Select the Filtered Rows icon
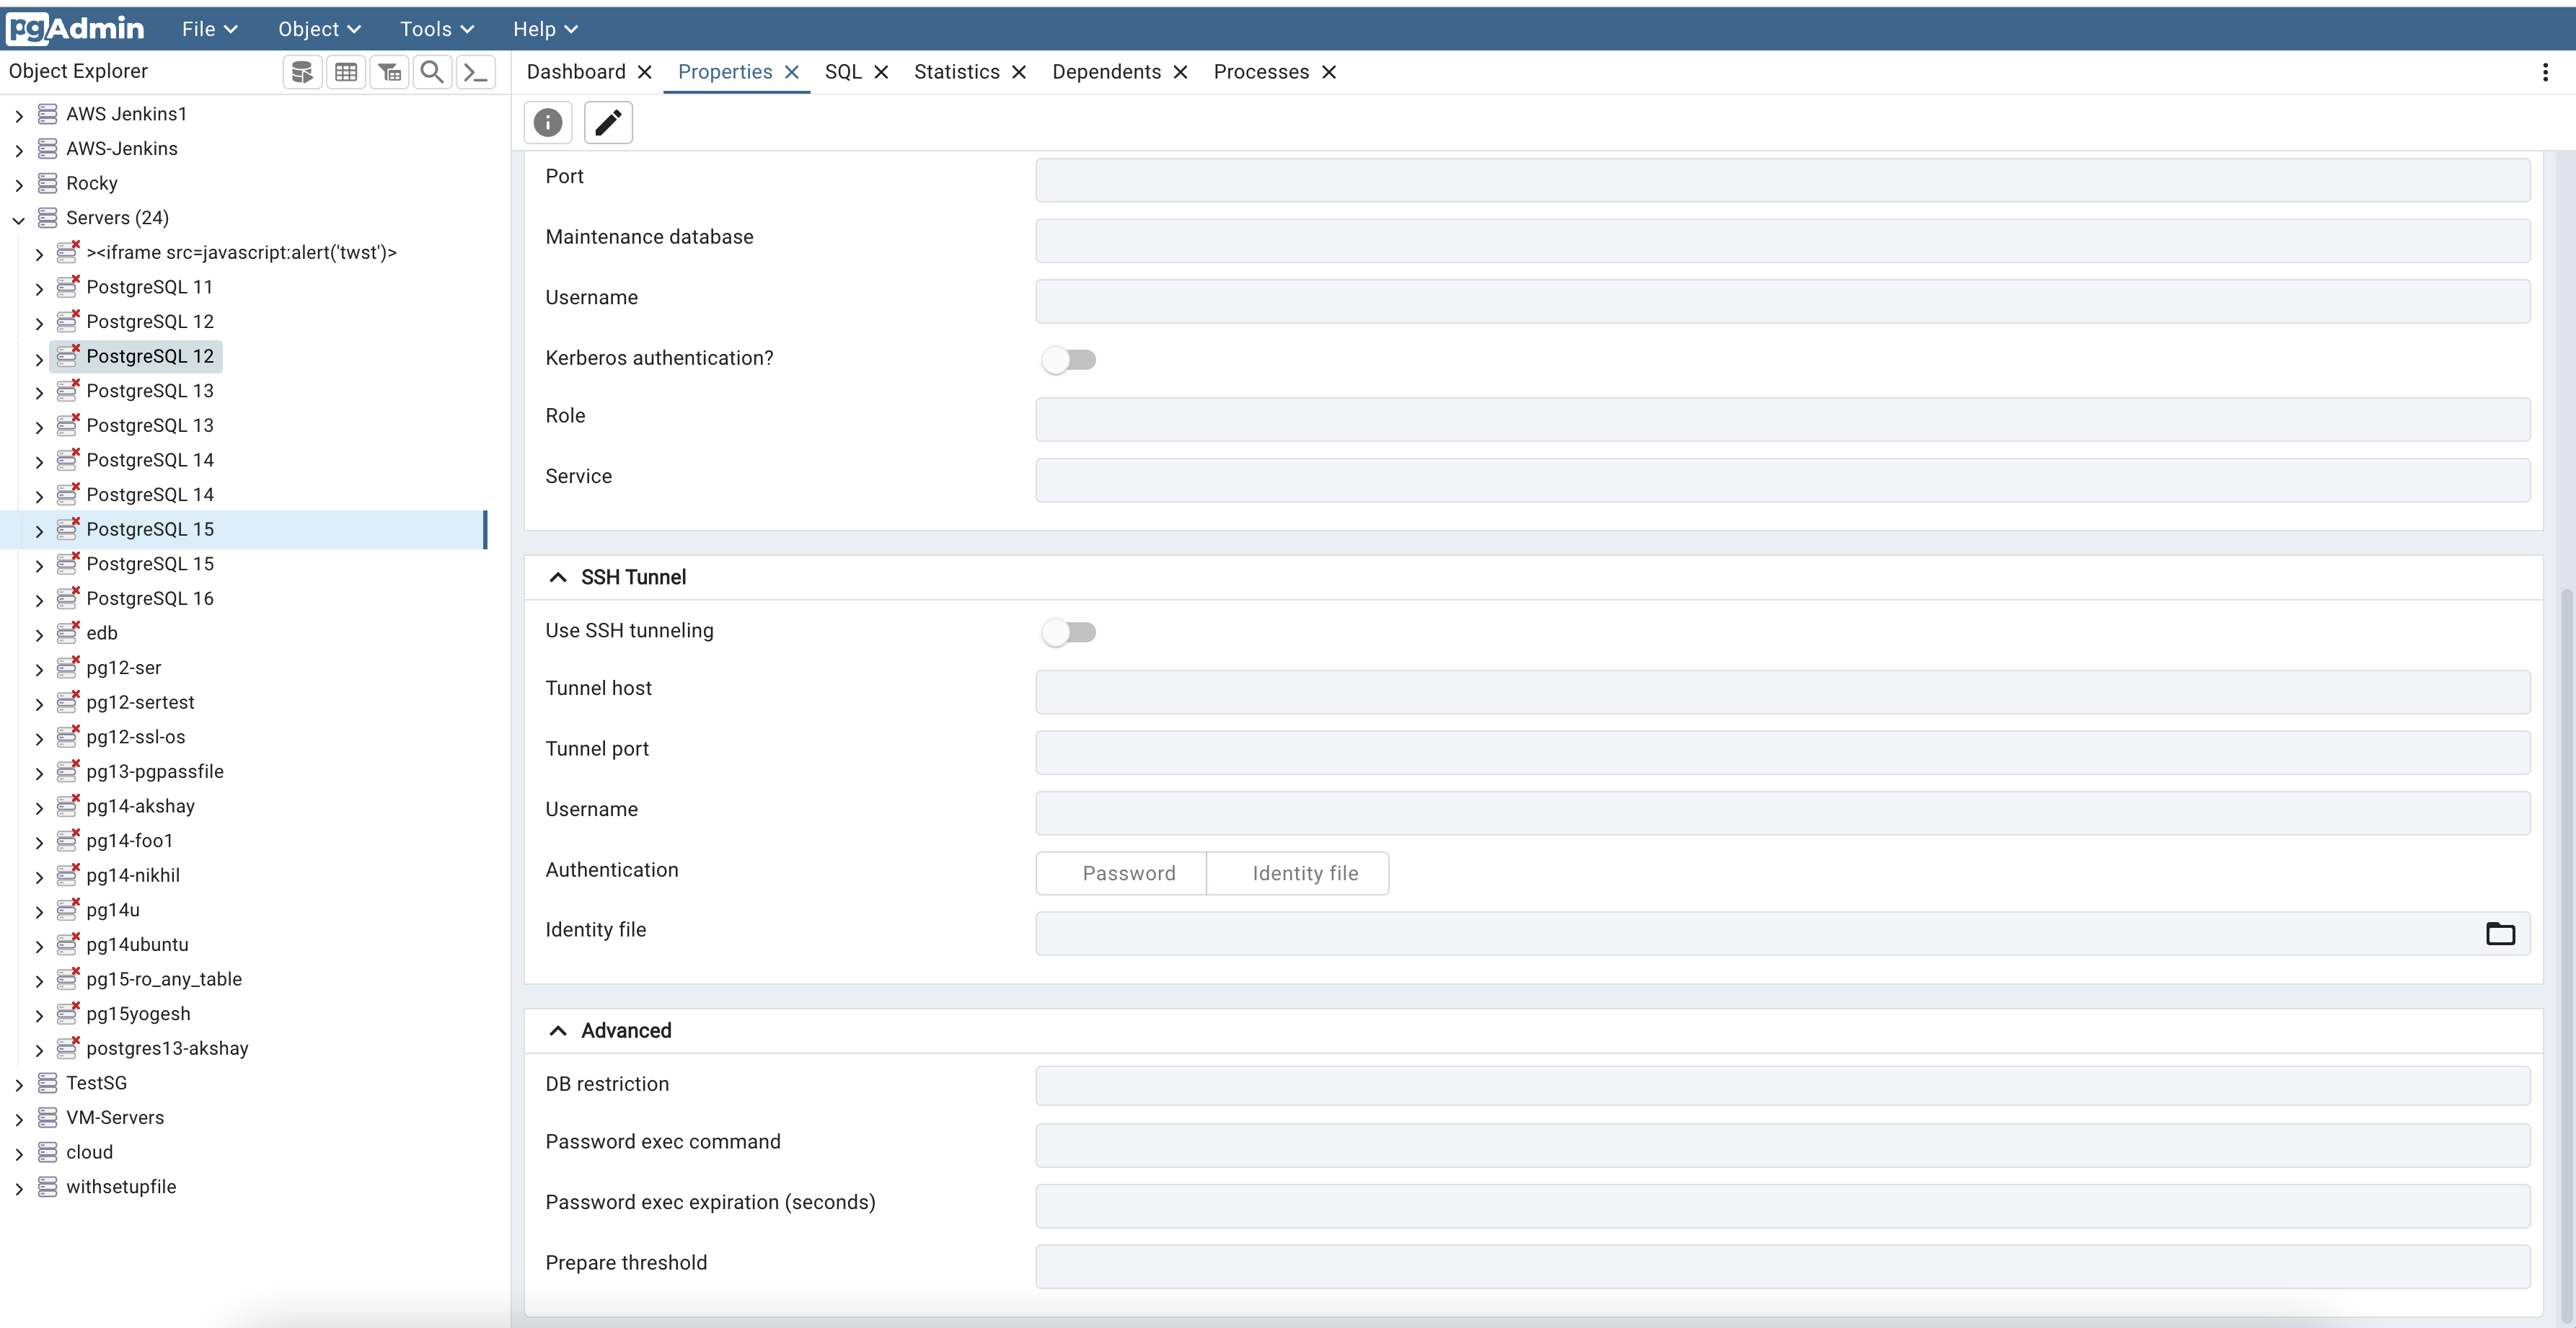The width and height of the screenshot is (2576, 1328). 390,71
